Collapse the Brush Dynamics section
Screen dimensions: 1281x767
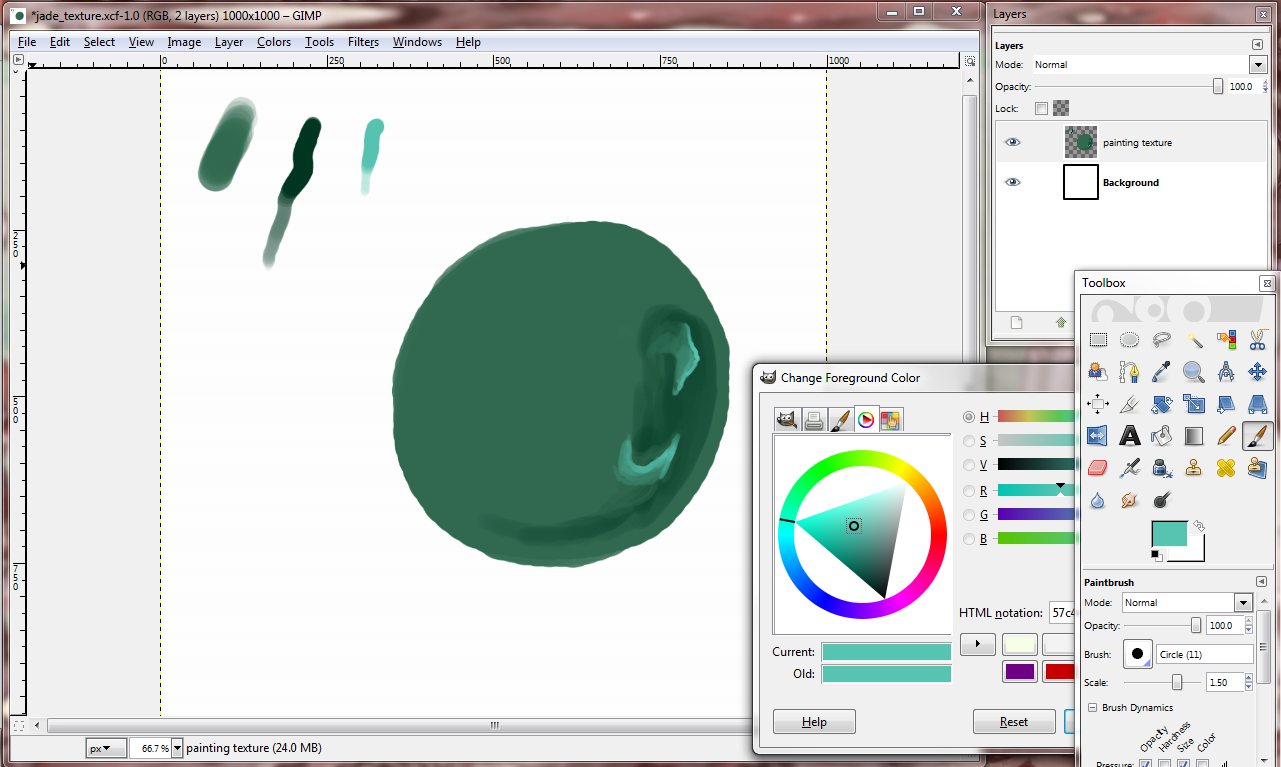[1090, 708]
